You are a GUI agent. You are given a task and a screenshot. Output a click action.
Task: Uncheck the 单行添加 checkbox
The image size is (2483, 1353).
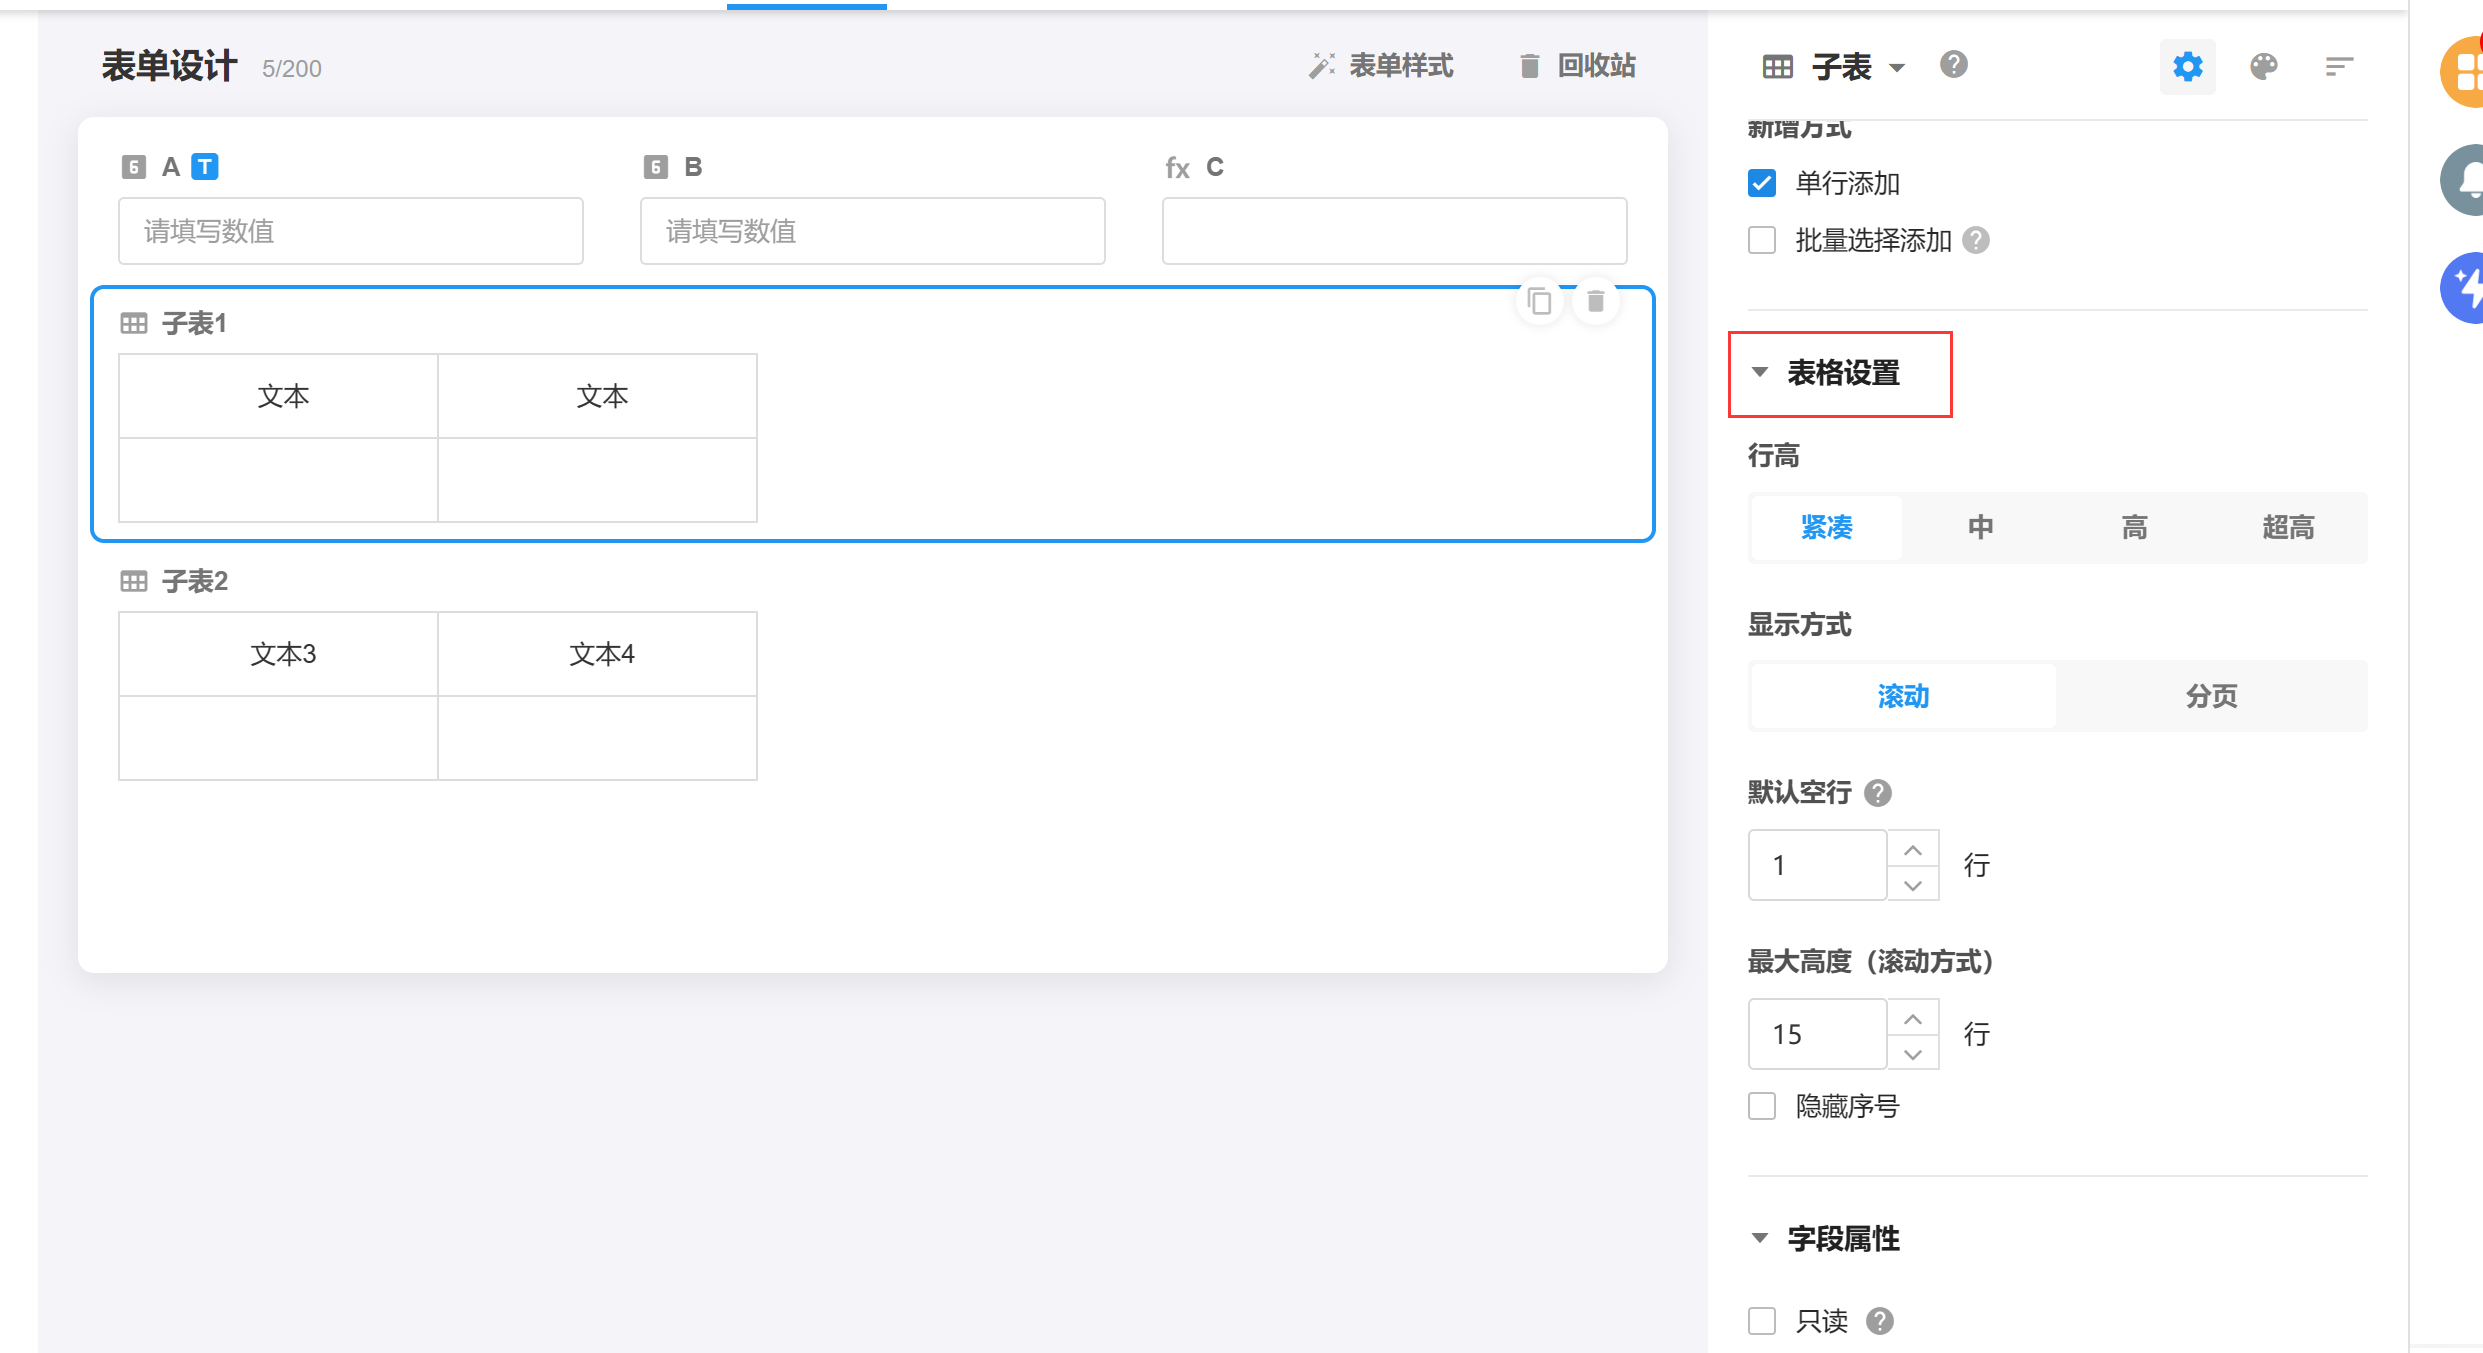(x=1762, y=183)
